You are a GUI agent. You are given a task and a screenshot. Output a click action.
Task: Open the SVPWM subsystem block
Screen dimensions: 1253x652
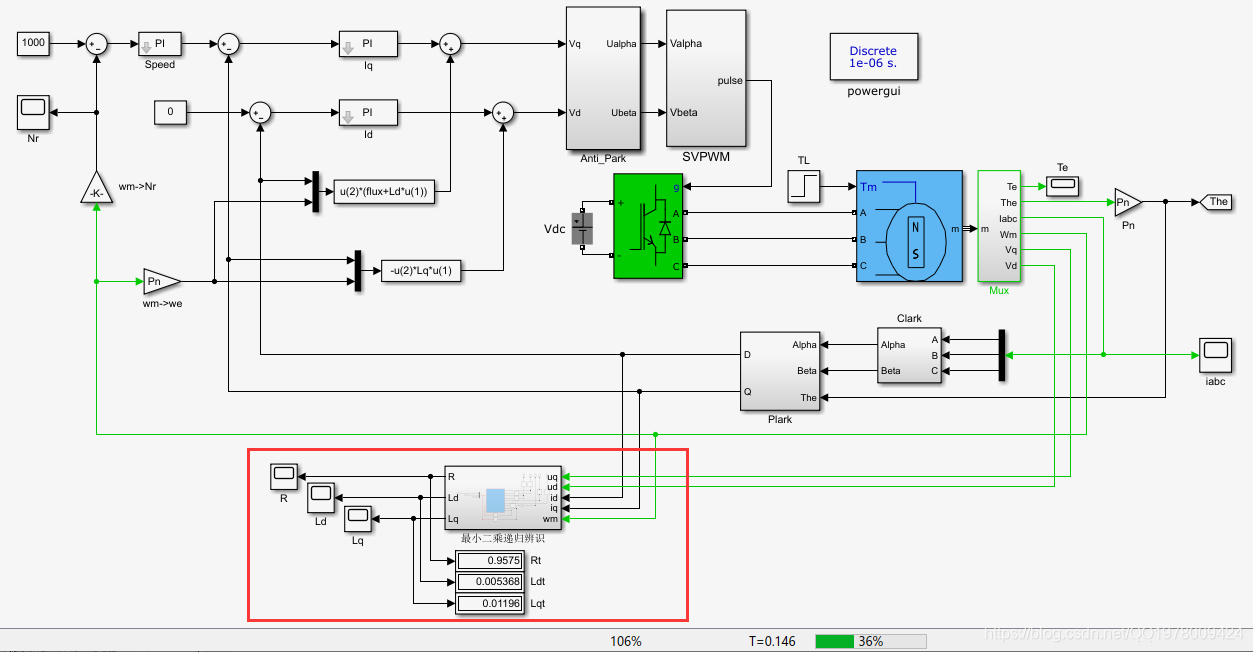(x=707, y=78)
